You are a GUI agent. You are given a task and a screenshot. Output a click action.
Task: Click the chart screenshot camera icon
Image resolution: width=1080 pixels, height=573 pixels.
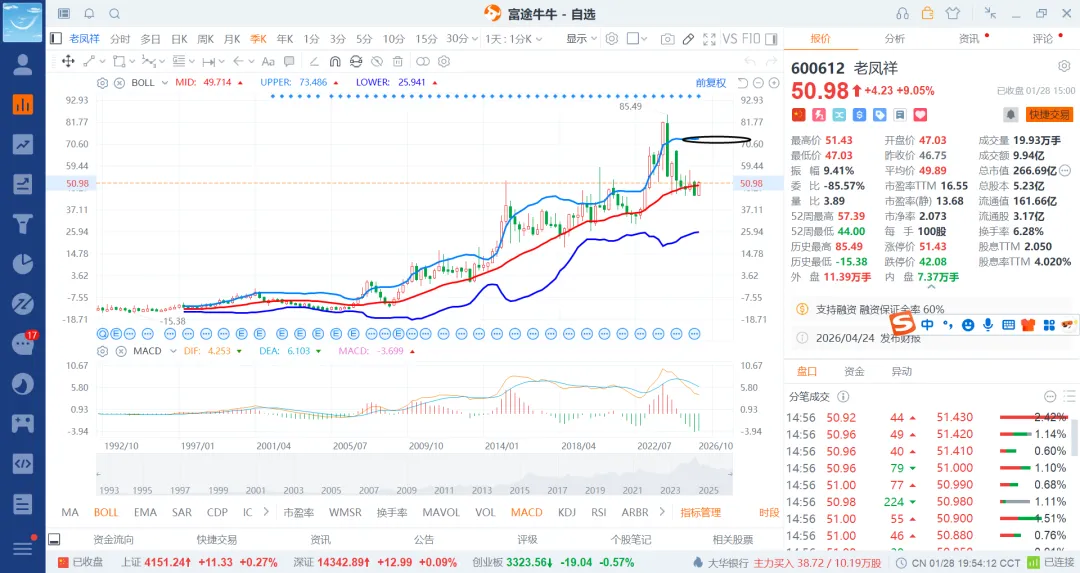point(667,39)
